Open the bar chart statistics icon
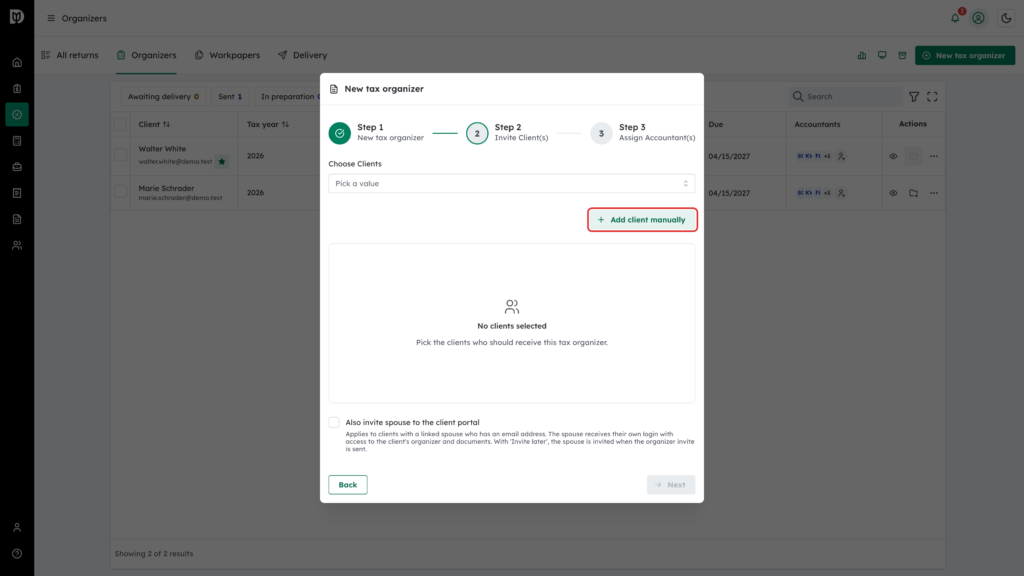This screenshot has height=576, width=1024. pos(862,56)
